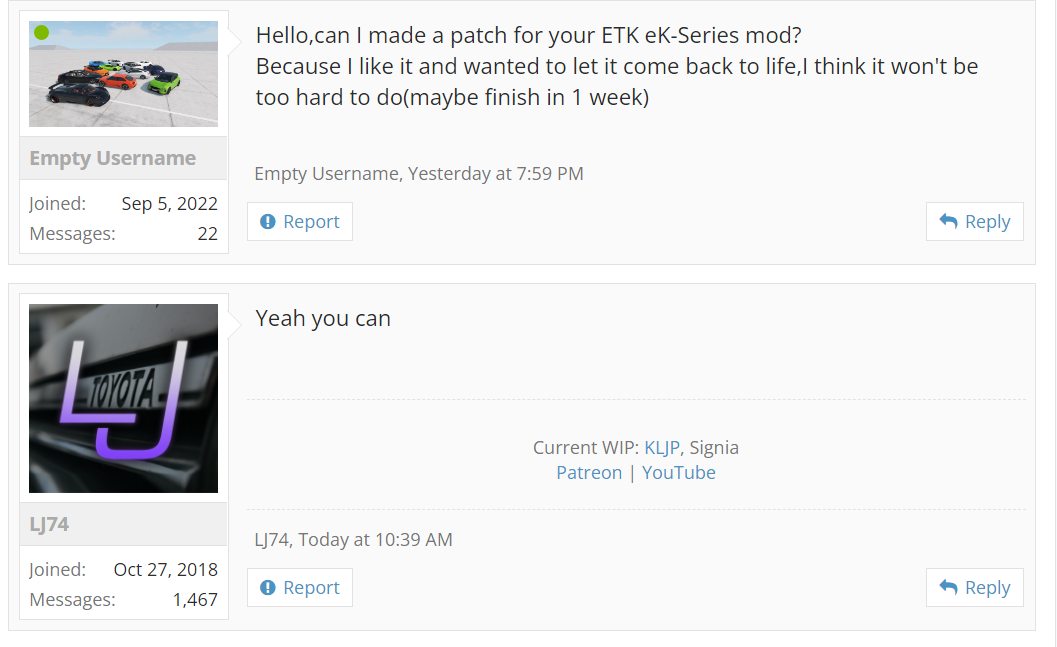
Task: Reply to LJ74's 'Yeah you can' post
Action: pyautogui.click(x=975, y=588)
